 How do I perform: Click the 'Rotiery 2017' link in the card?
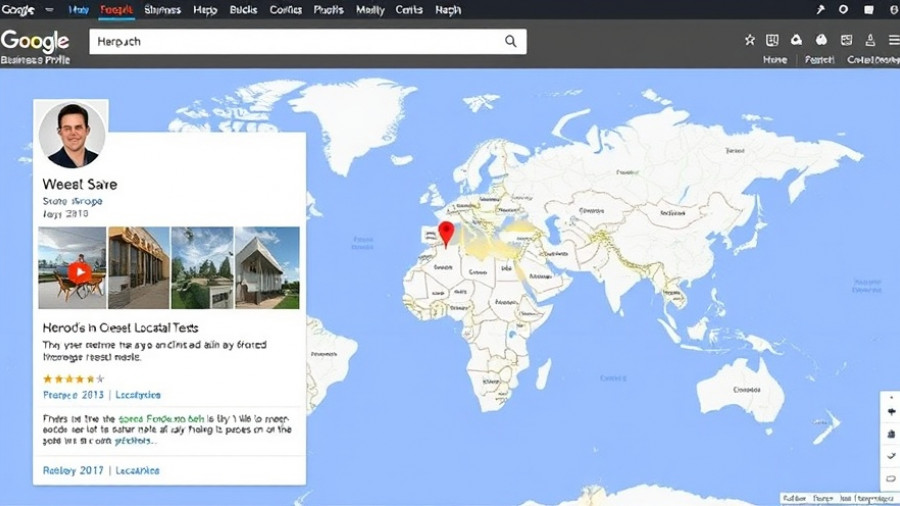point(71,470)
